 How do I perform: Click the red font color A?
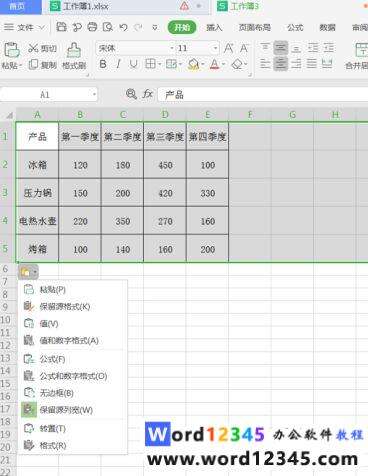pos(215,64)
